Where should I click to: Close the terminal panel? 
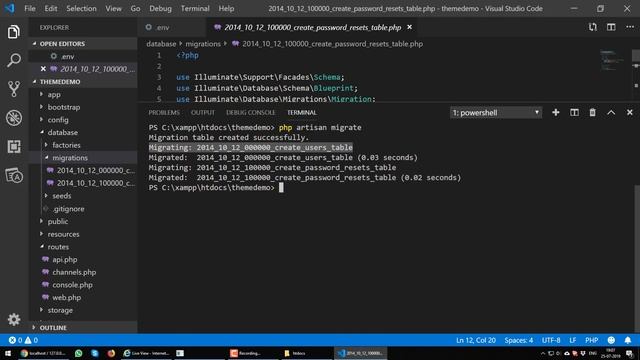click(x=629, y=112)
